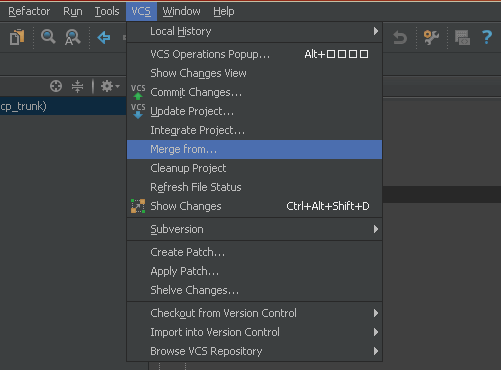The height and width of the screenshot is (370, 501).
Task: Select Commit Changes menu entry
Action: point(254,92)
